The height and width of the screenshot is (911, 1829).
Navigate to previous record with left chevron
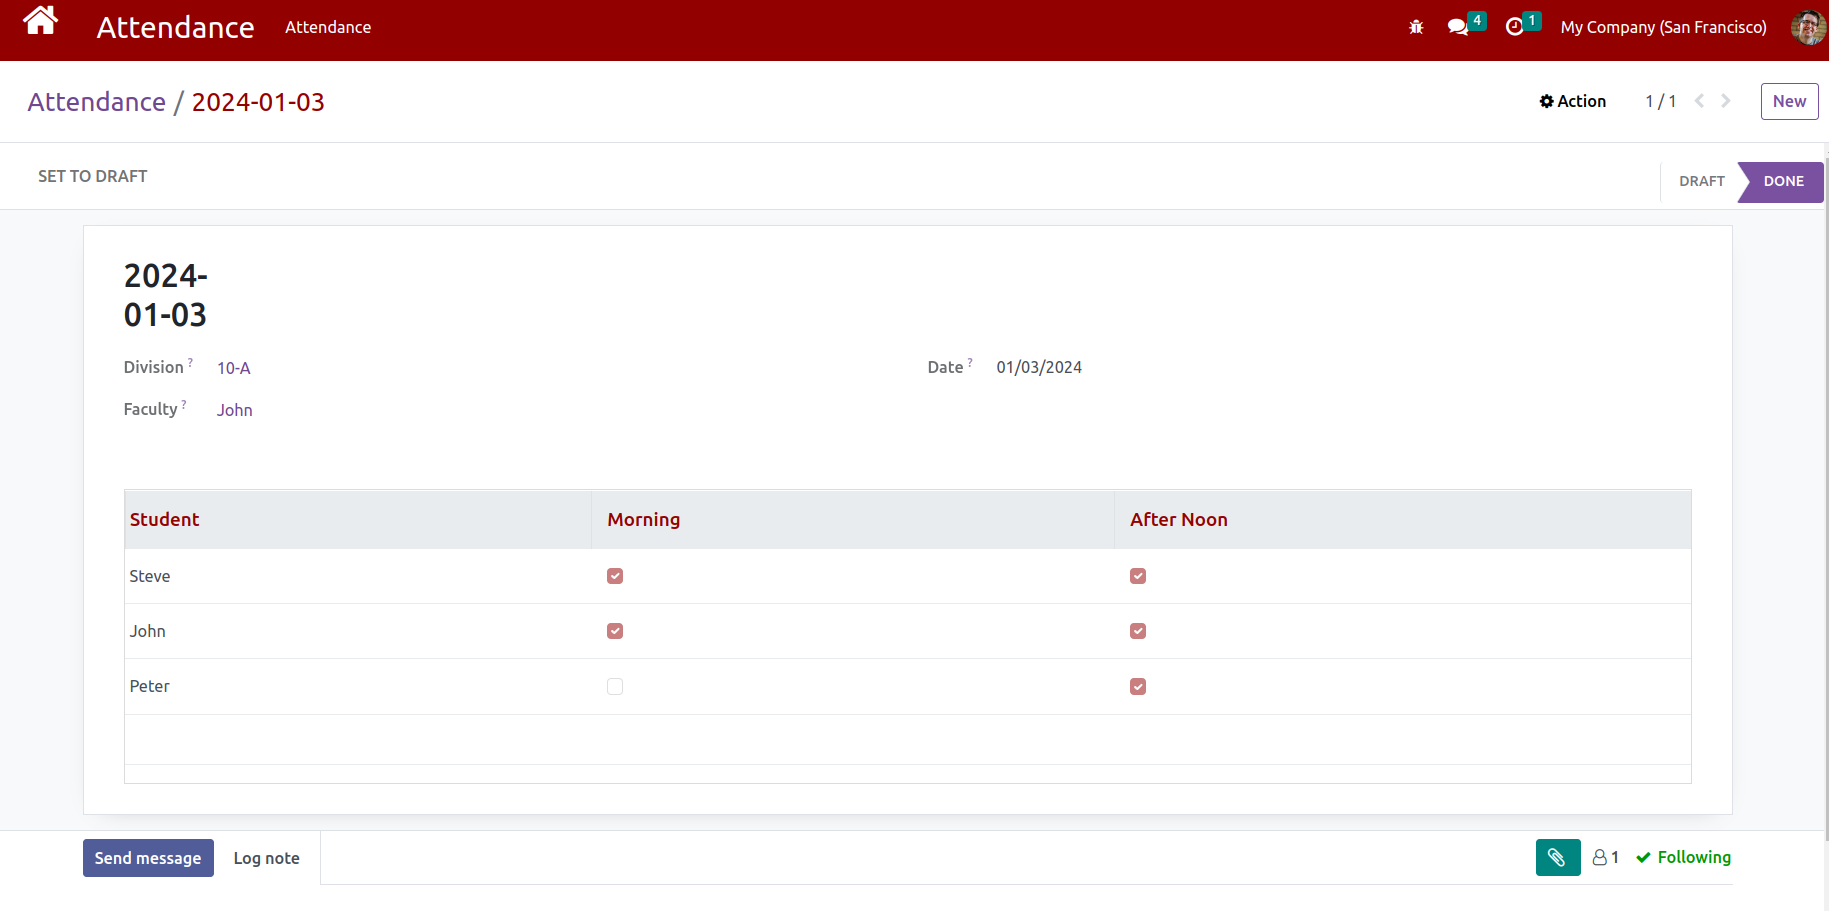(x=1699, y=101)
